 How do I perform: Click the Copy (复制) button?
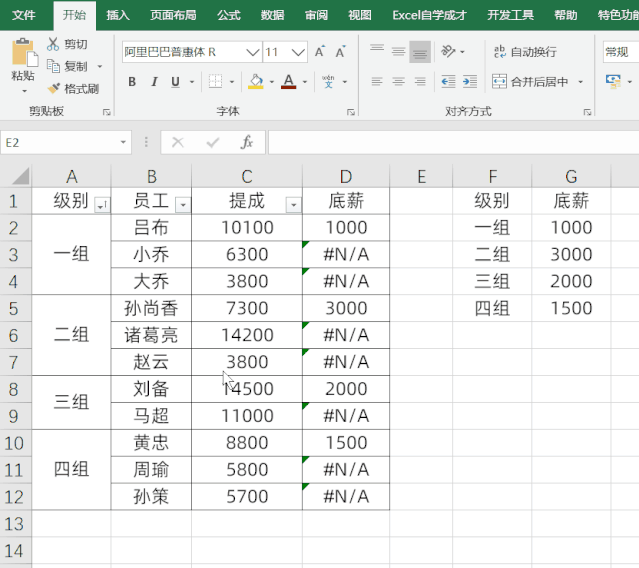68,66
